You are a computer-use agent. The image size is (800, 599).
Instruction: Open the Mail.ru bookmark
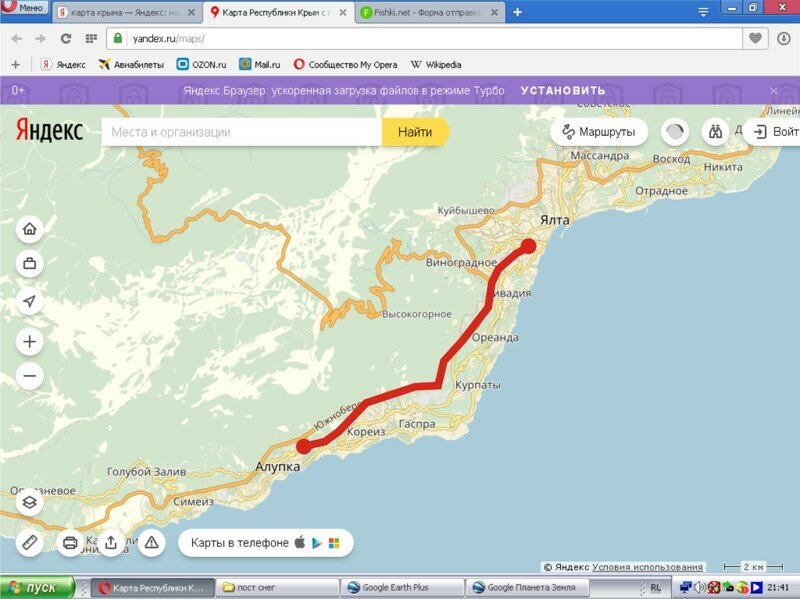[x=260, y=65]
